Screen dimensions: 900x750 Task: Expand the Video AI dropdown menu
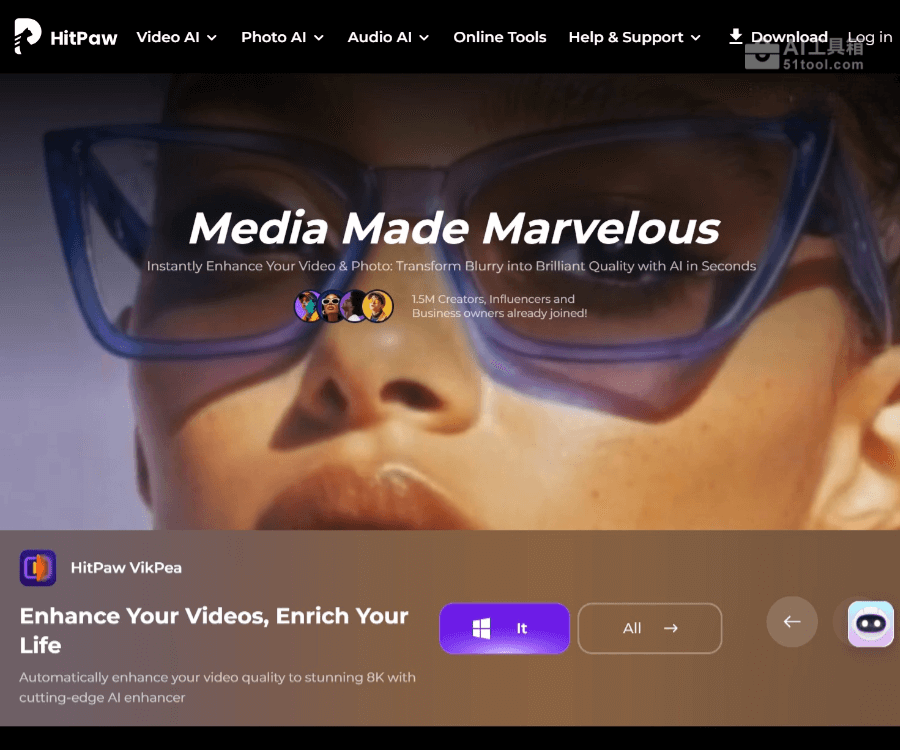(x=177, y=37)
